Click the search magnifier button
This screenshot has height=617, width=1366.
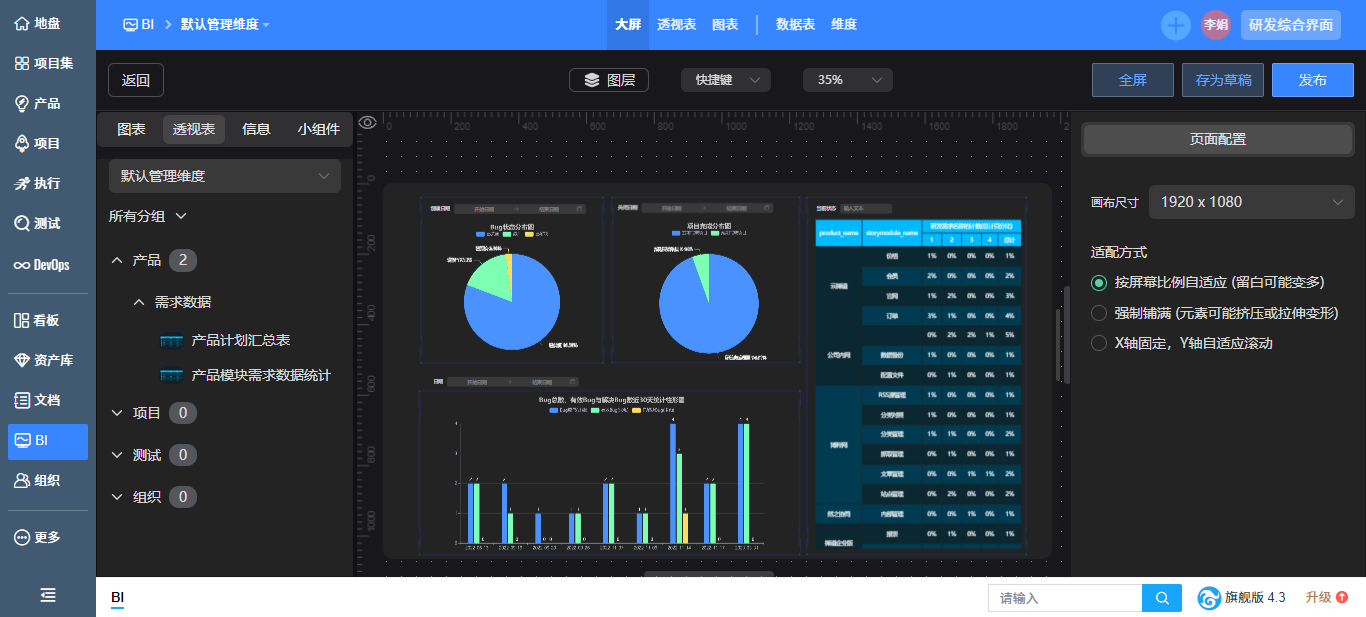point(1162,598)
